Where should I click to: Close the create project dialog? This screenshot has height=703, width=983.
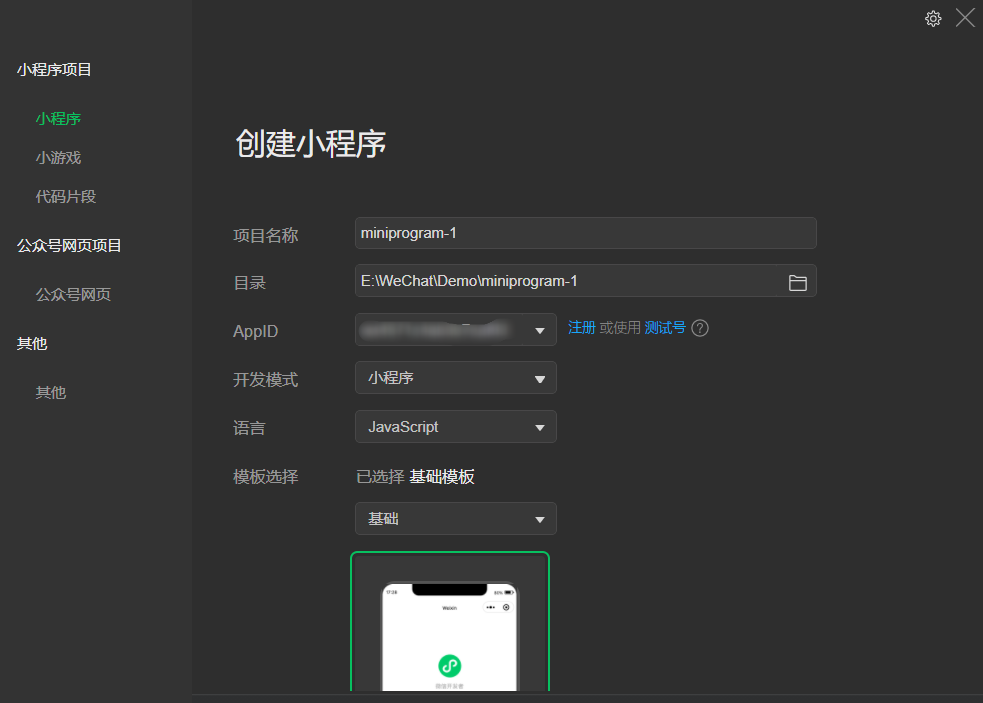(965, 18)
